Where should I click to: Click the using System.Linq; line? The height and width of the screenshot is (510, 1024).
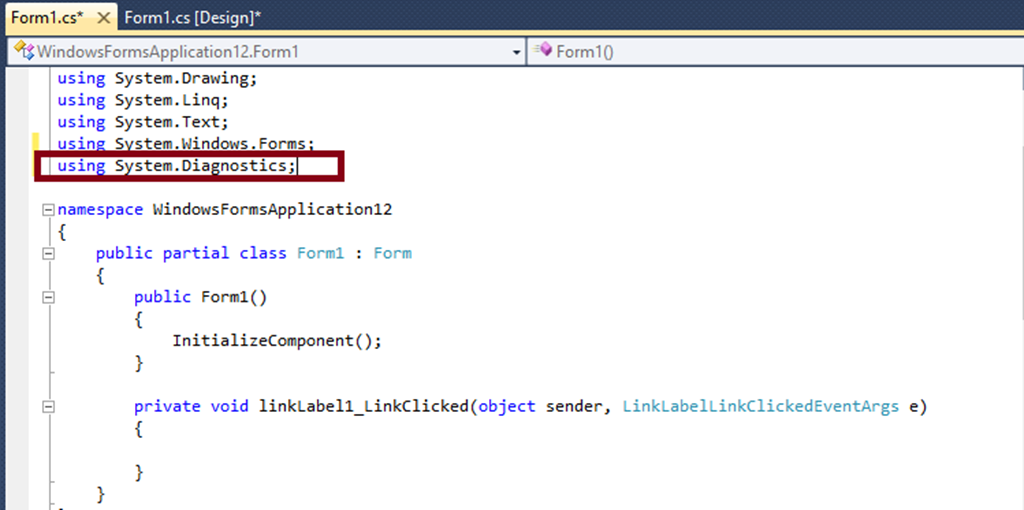143,100
